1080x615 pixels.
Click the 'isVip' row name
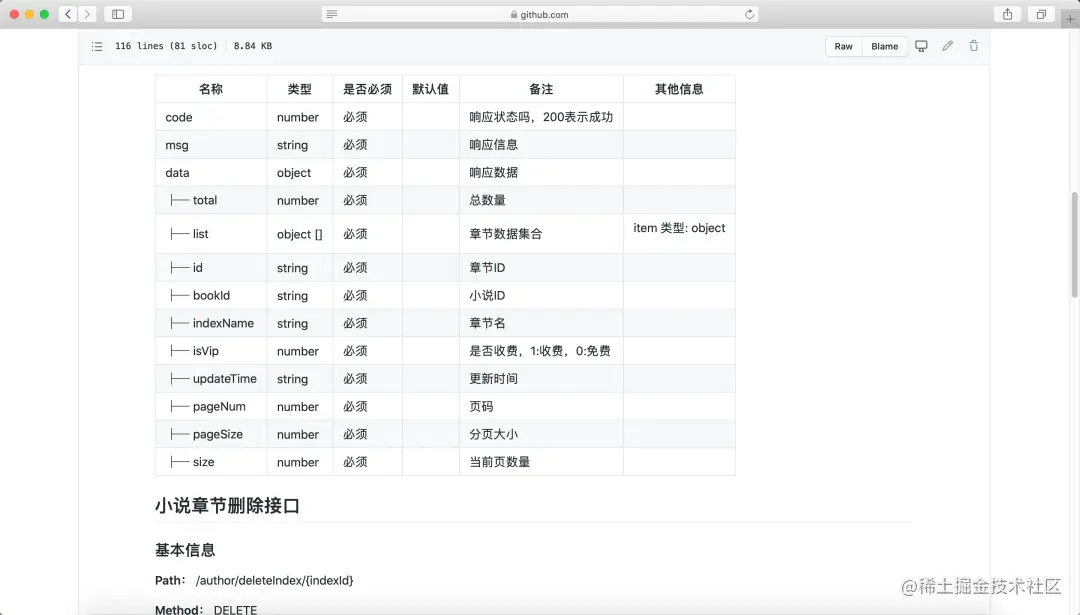coord(206,351)
